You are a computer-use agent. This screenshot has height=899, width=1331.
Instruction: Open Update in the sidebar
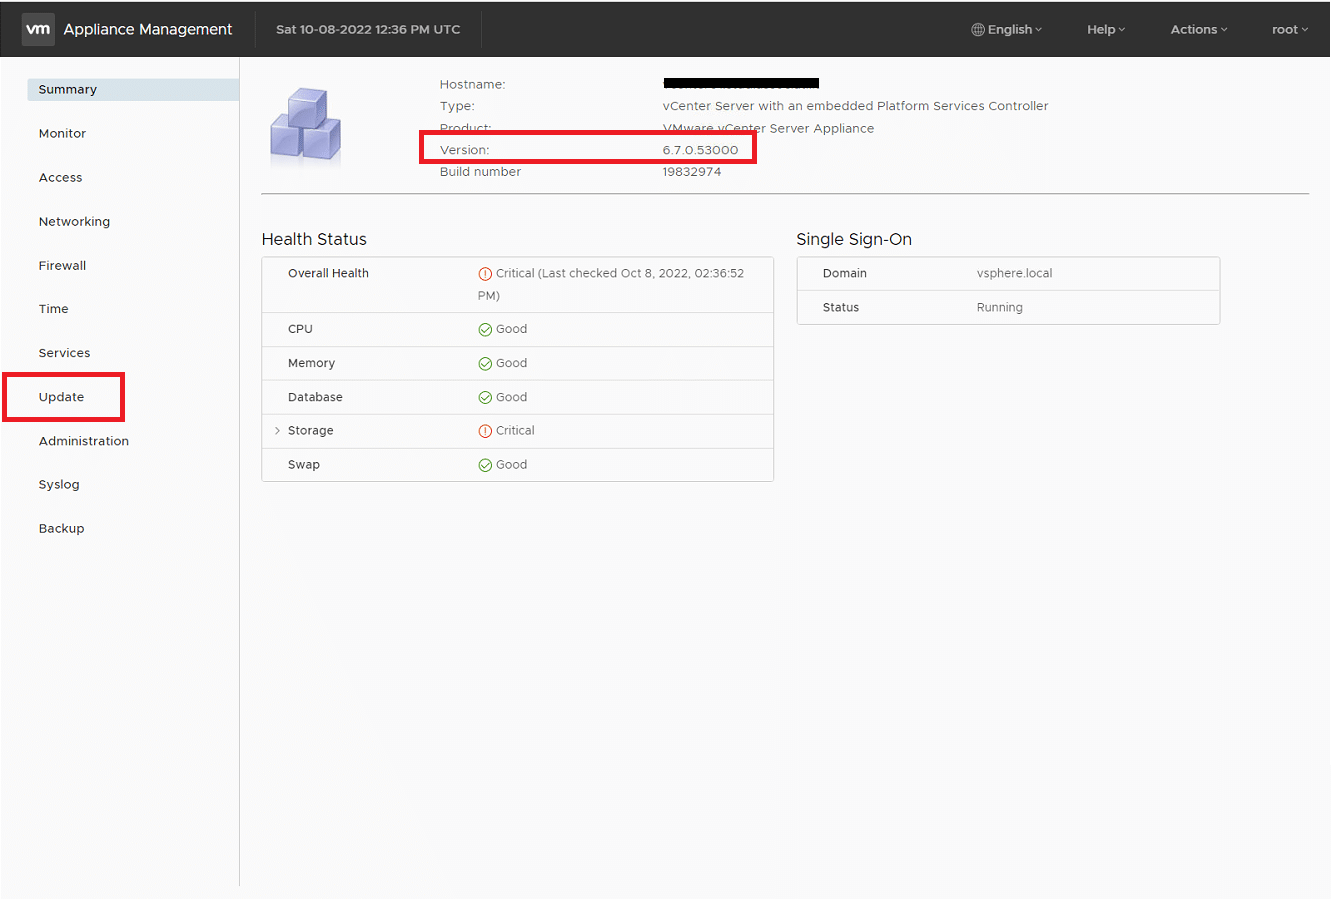(61, 397)
